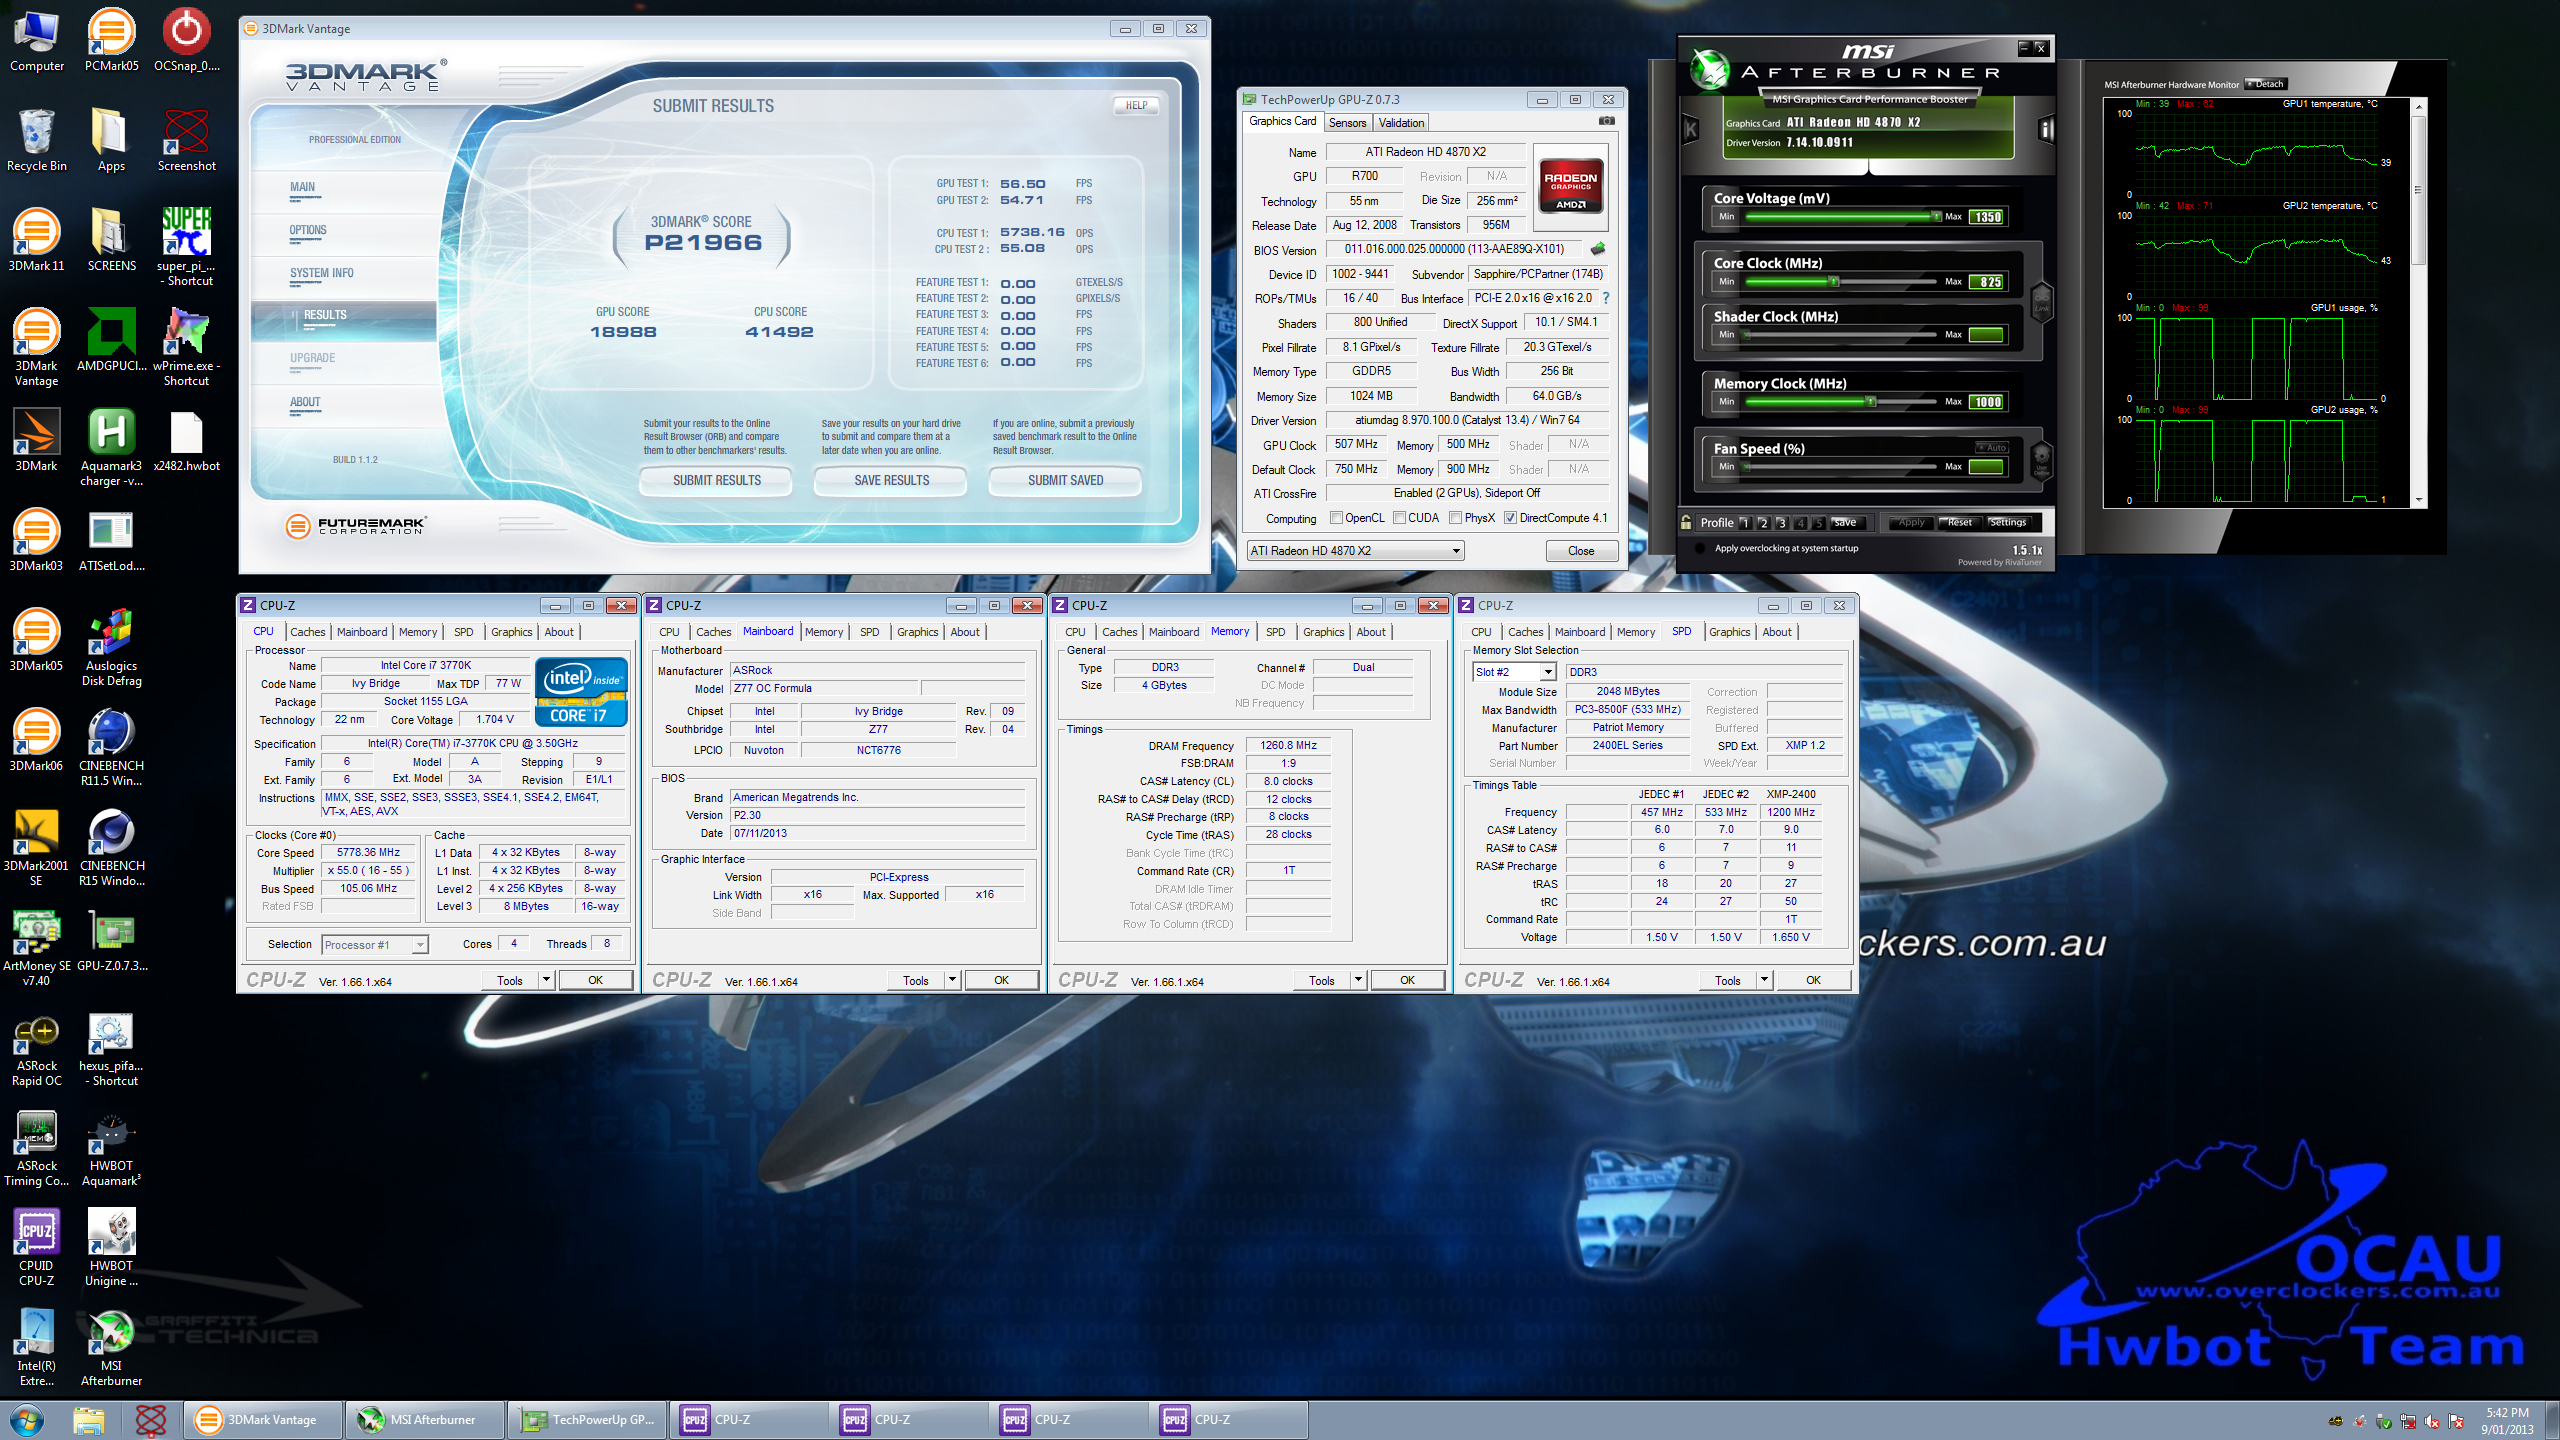Toggle User Define fan control button

2041,461
